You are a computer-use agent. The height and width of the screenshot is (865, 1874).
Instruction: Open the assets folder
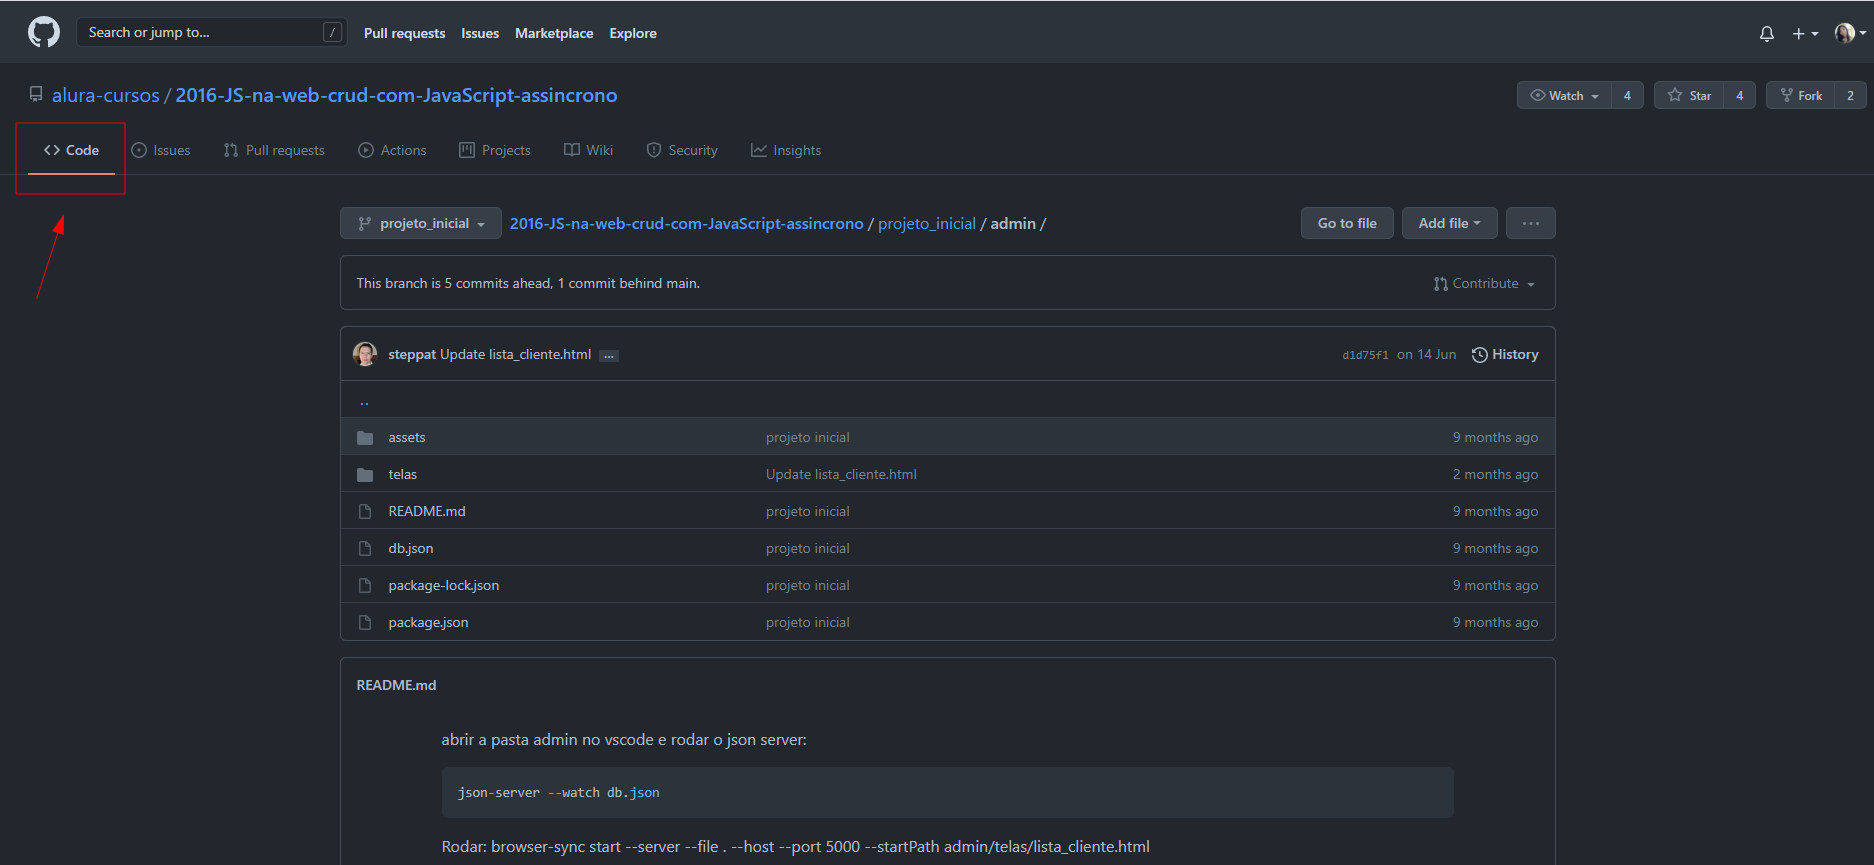(x=407, y=438)
